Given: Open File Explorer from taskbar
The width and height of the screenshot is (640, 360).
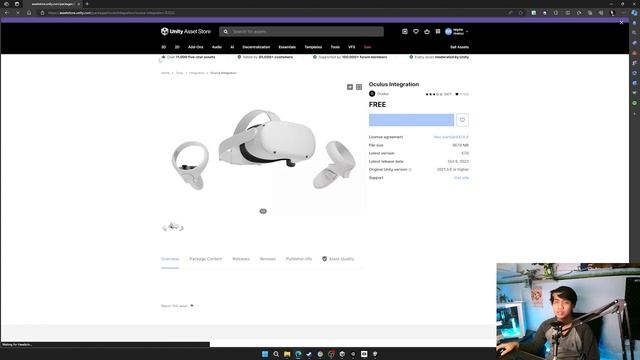Looking at the screenshot, I should 287,354.
